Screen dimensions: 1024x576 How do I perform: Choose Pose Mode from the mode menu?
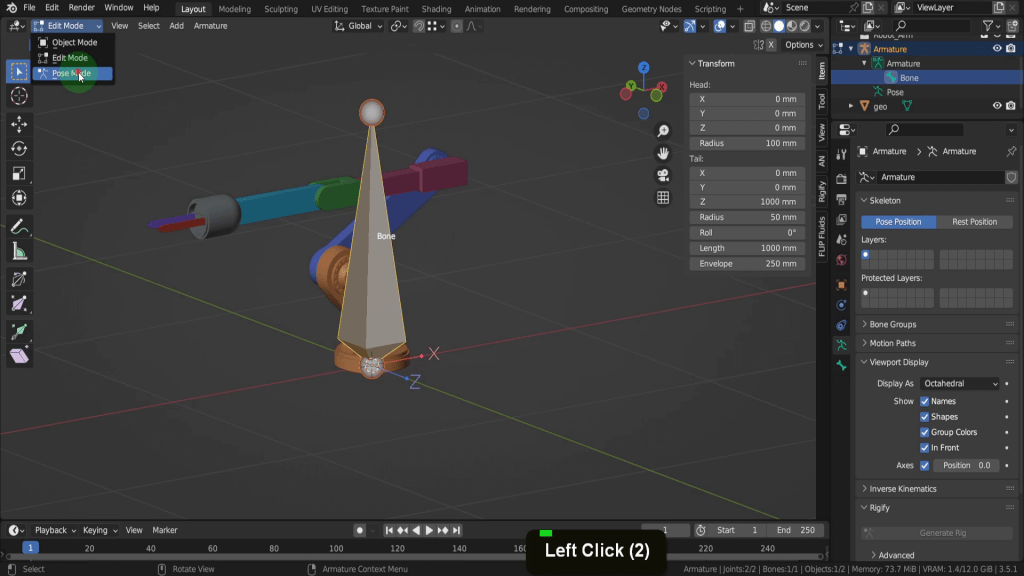tap(71, 73)
